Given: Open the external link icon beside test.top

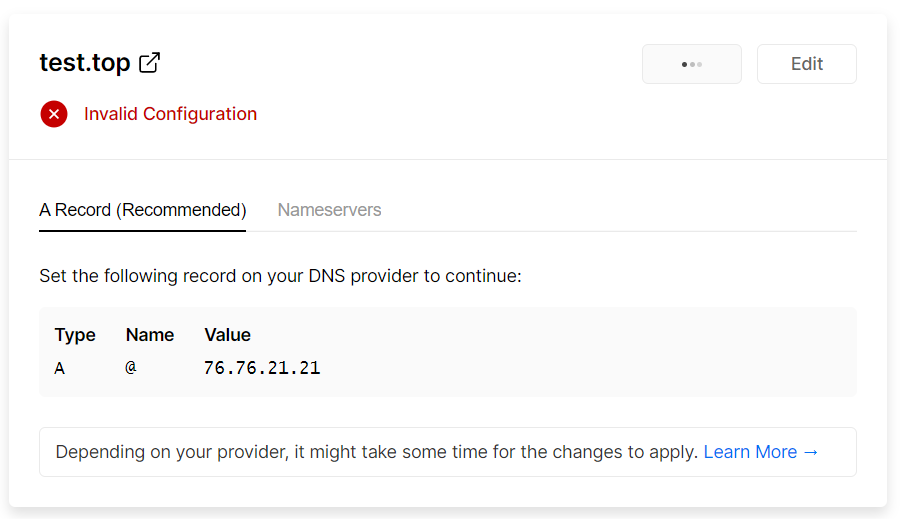Looking at the screenshot, I should (149, 63).
